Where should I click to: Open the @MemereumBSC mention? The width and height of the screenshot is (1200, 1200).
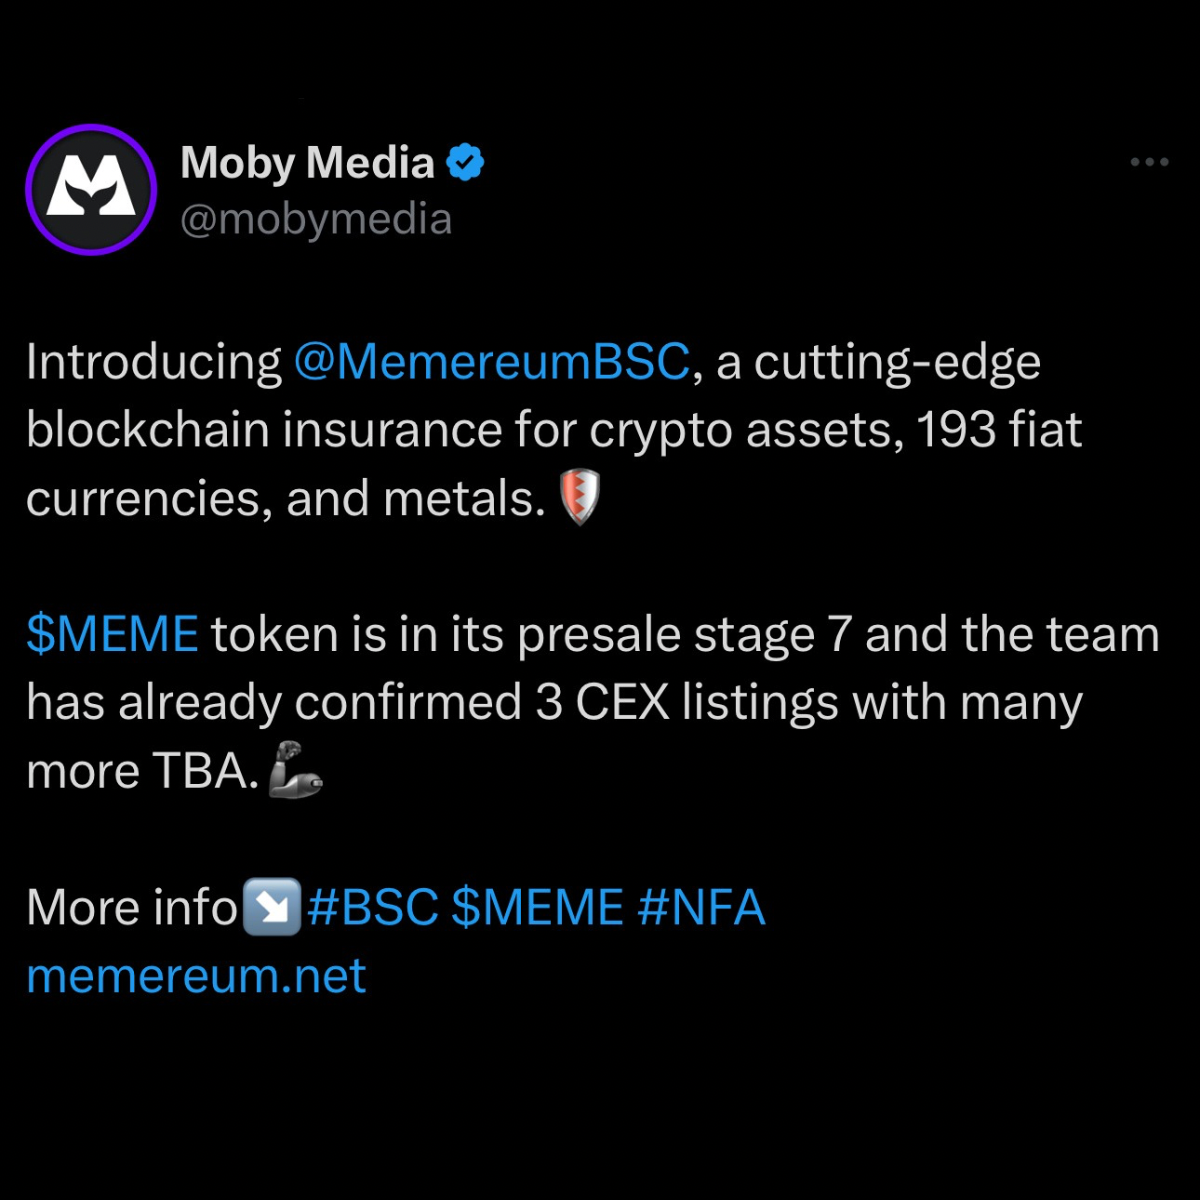(492, 362)
